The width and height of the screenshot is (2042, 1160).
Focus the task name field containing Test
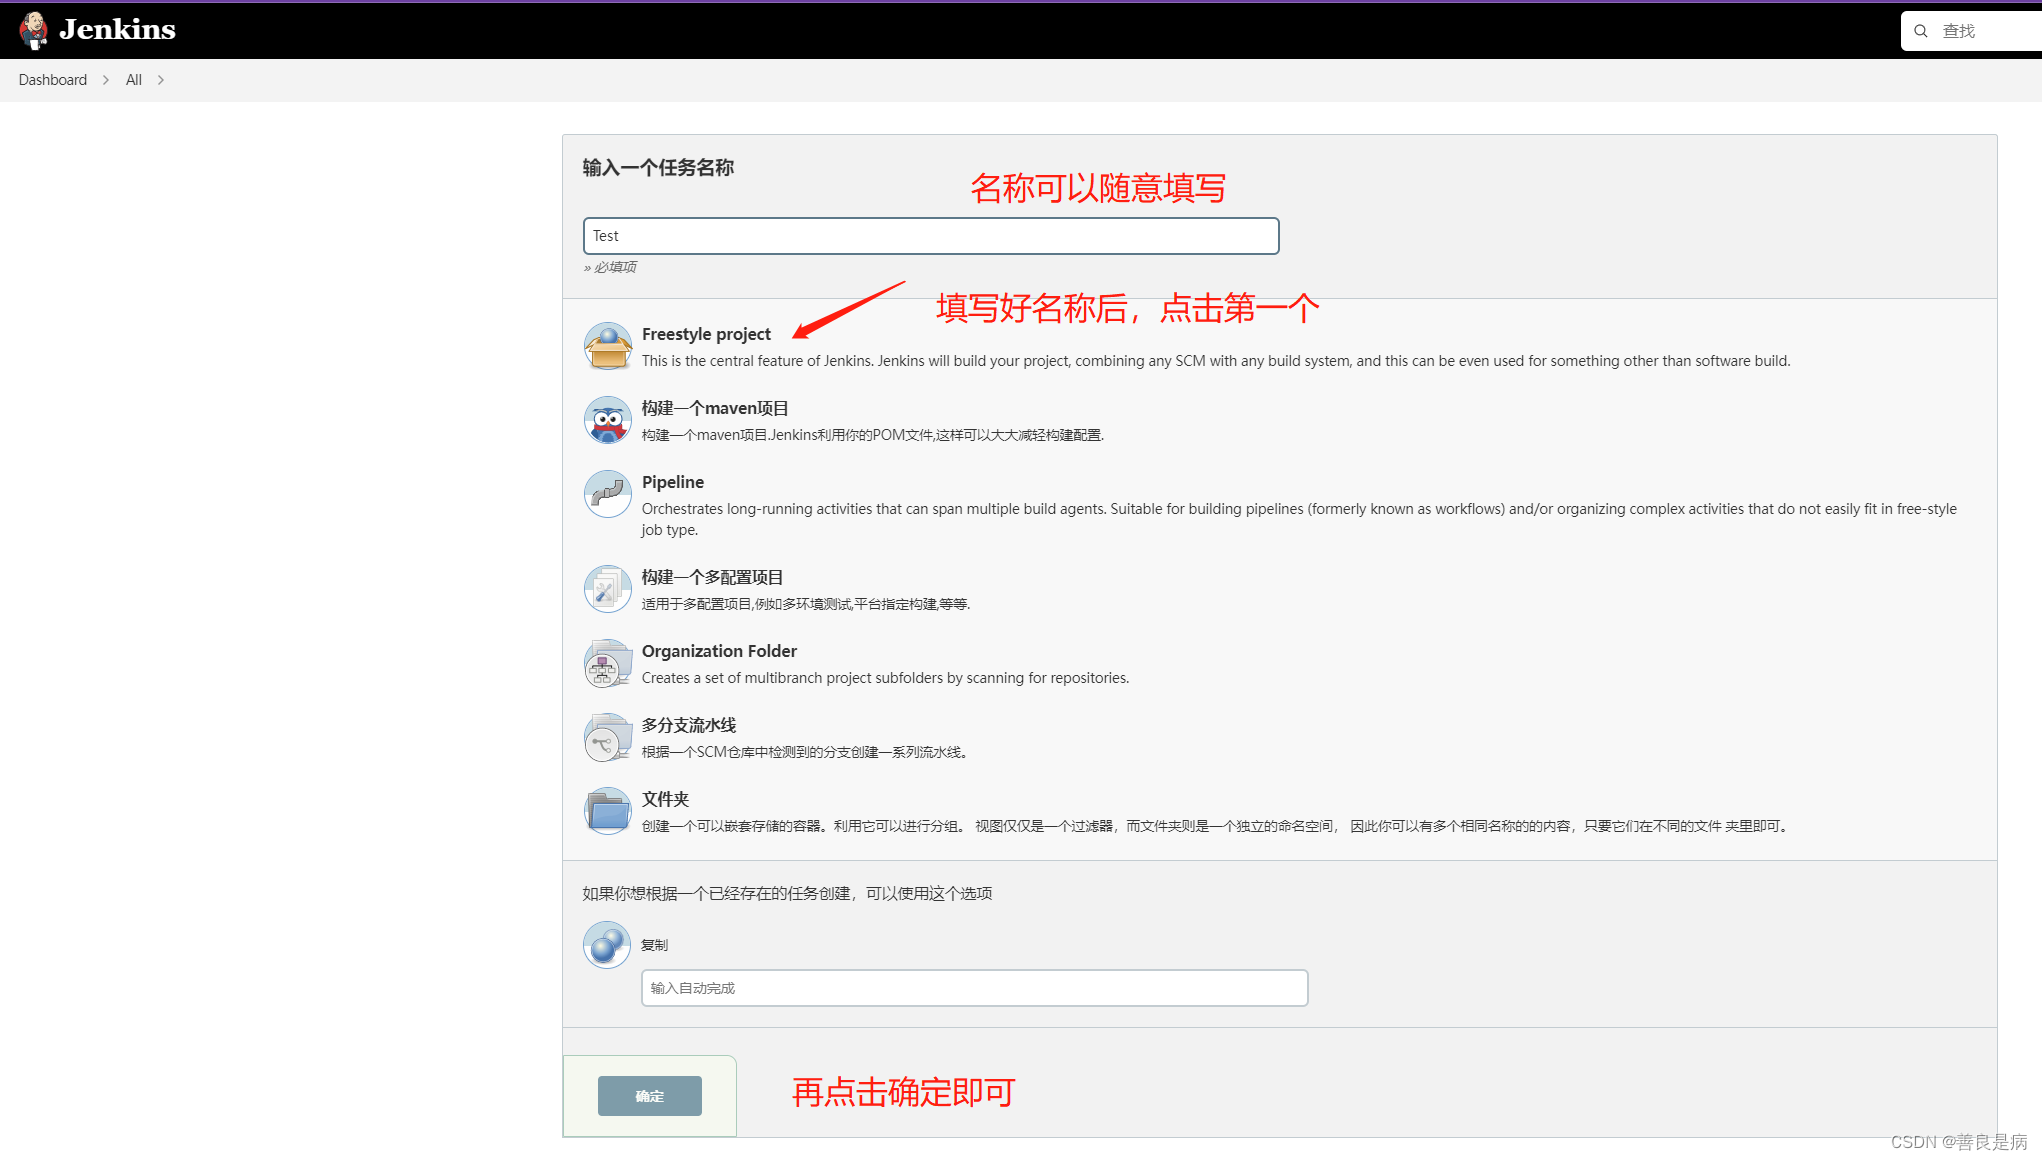tap(930, 236)
